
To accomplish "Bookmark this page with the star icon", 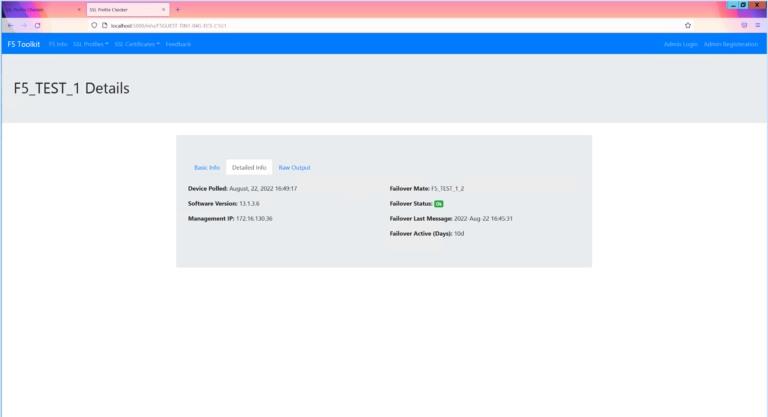I will pyautogui.click(x=688, y=25).
